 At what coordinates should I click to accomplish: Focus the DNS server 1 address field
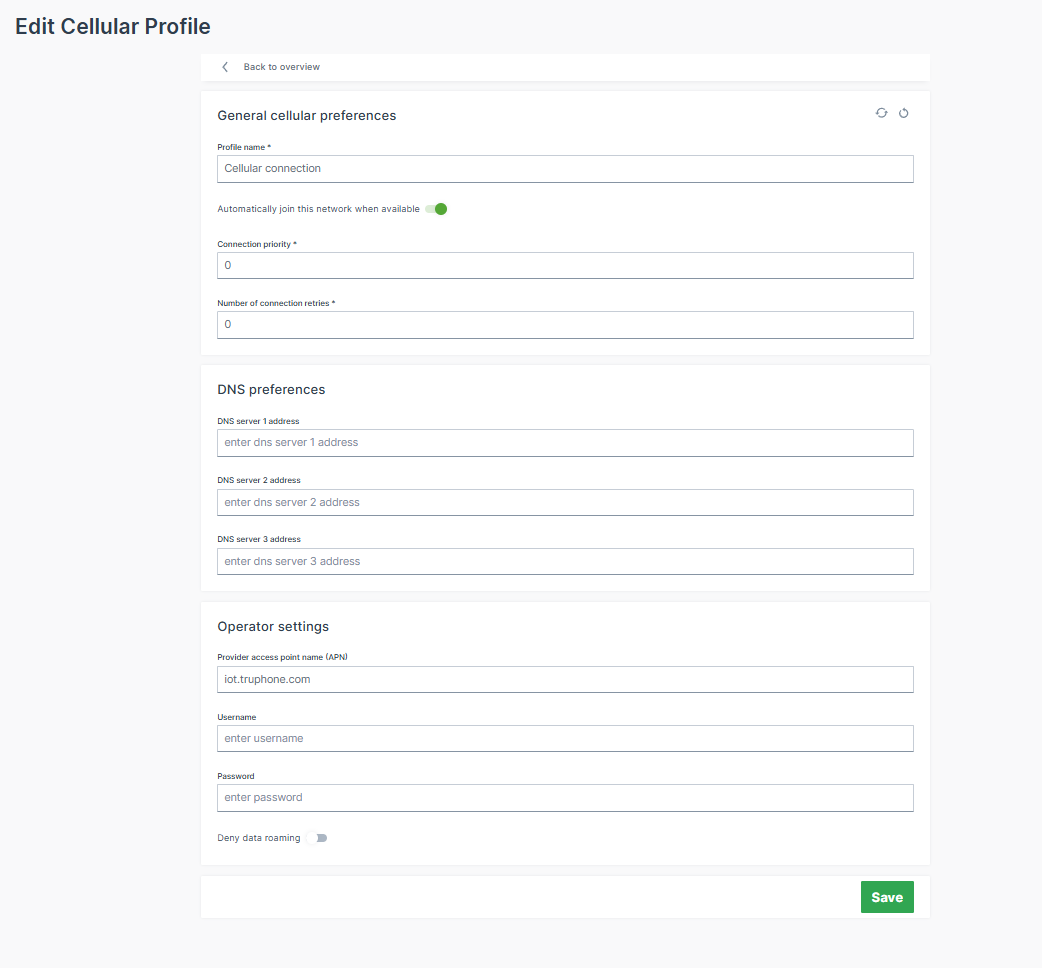click(x=565, y=442)
